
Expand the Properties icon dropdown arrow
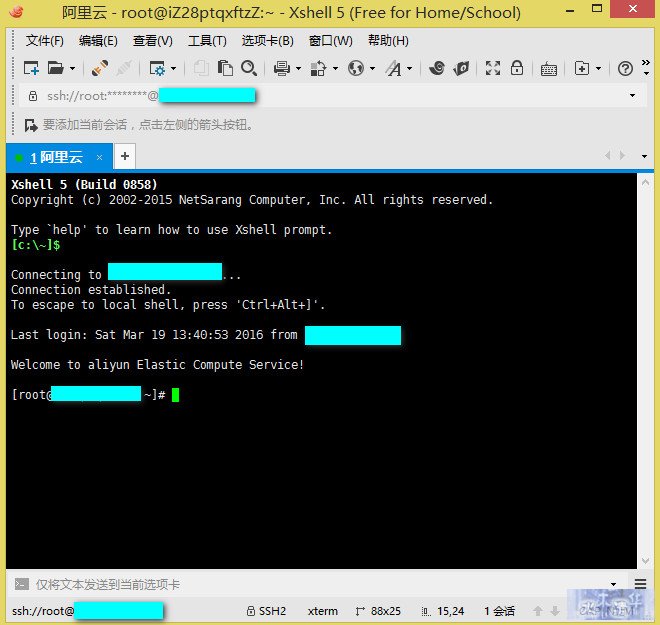[x=173, y=69]
